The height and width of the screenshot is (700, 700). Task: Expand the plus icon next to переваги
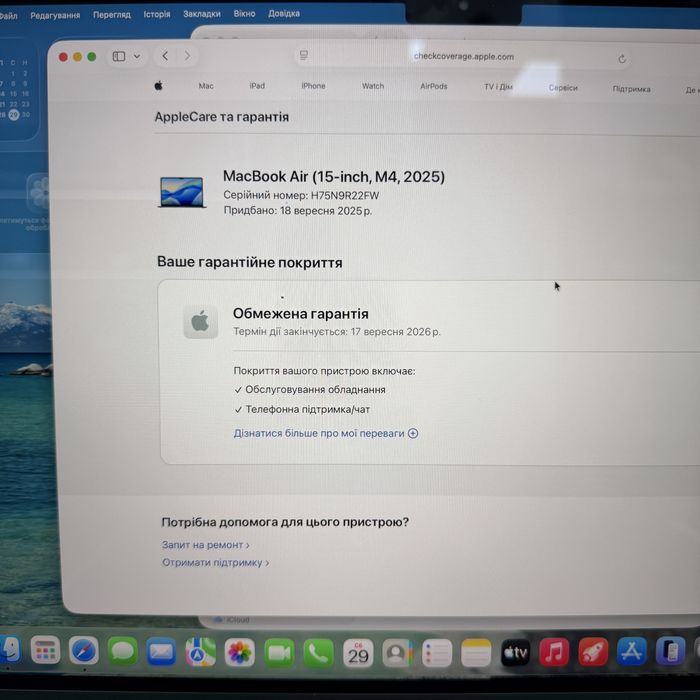click(413, 433)
